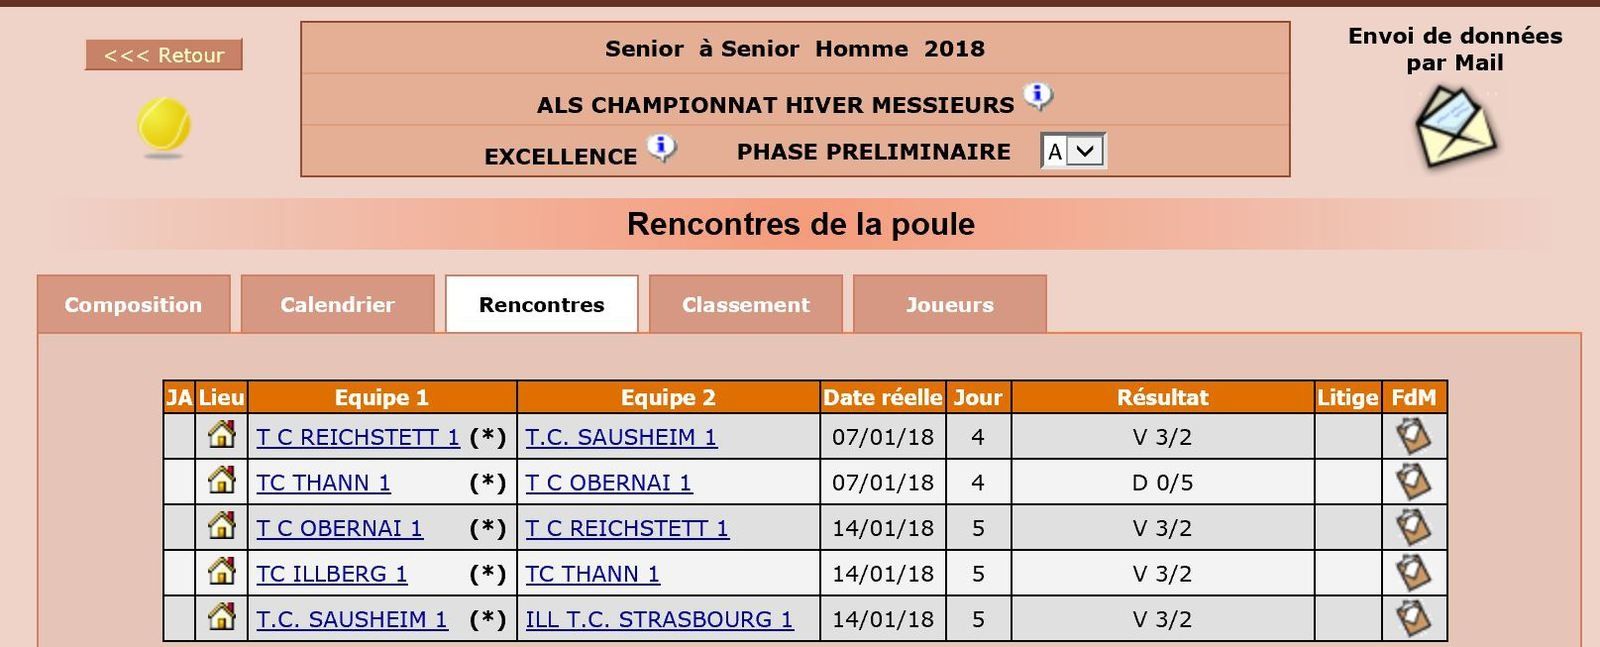Expand the poule A dropdown selector
The width and height of the screenshot is (1600, 647).
pyautogui.click(x=1073, y=151)
